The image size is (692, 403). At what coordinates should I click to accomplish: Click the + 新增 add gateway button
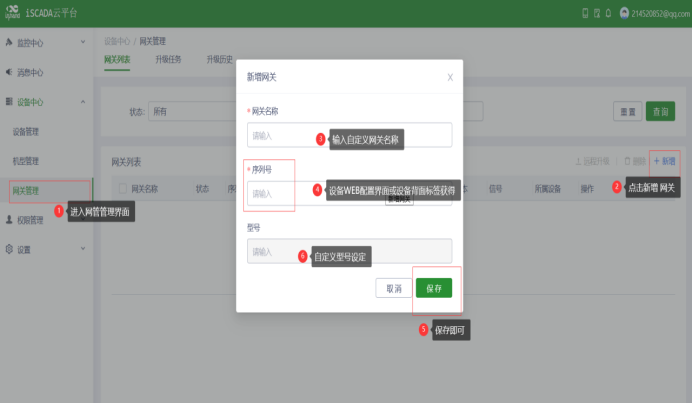pos(664,160)
